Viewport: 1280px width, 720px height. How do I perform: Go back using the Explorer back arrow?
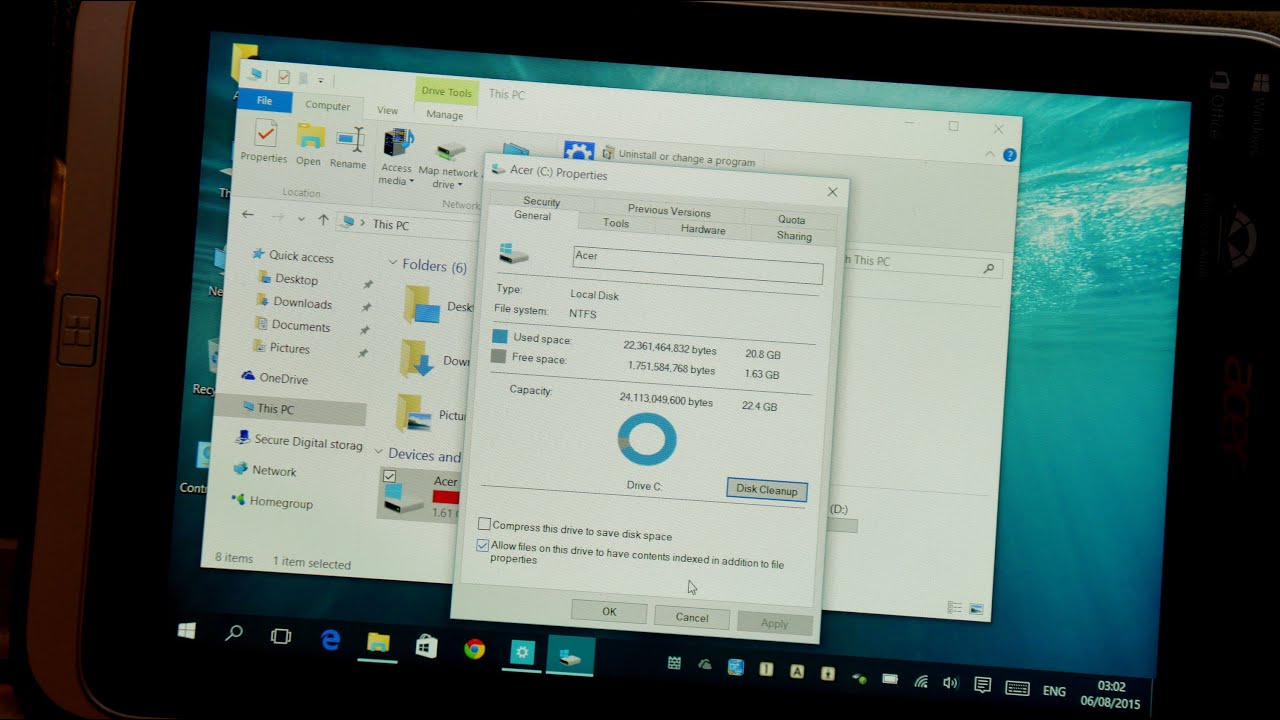248,214
